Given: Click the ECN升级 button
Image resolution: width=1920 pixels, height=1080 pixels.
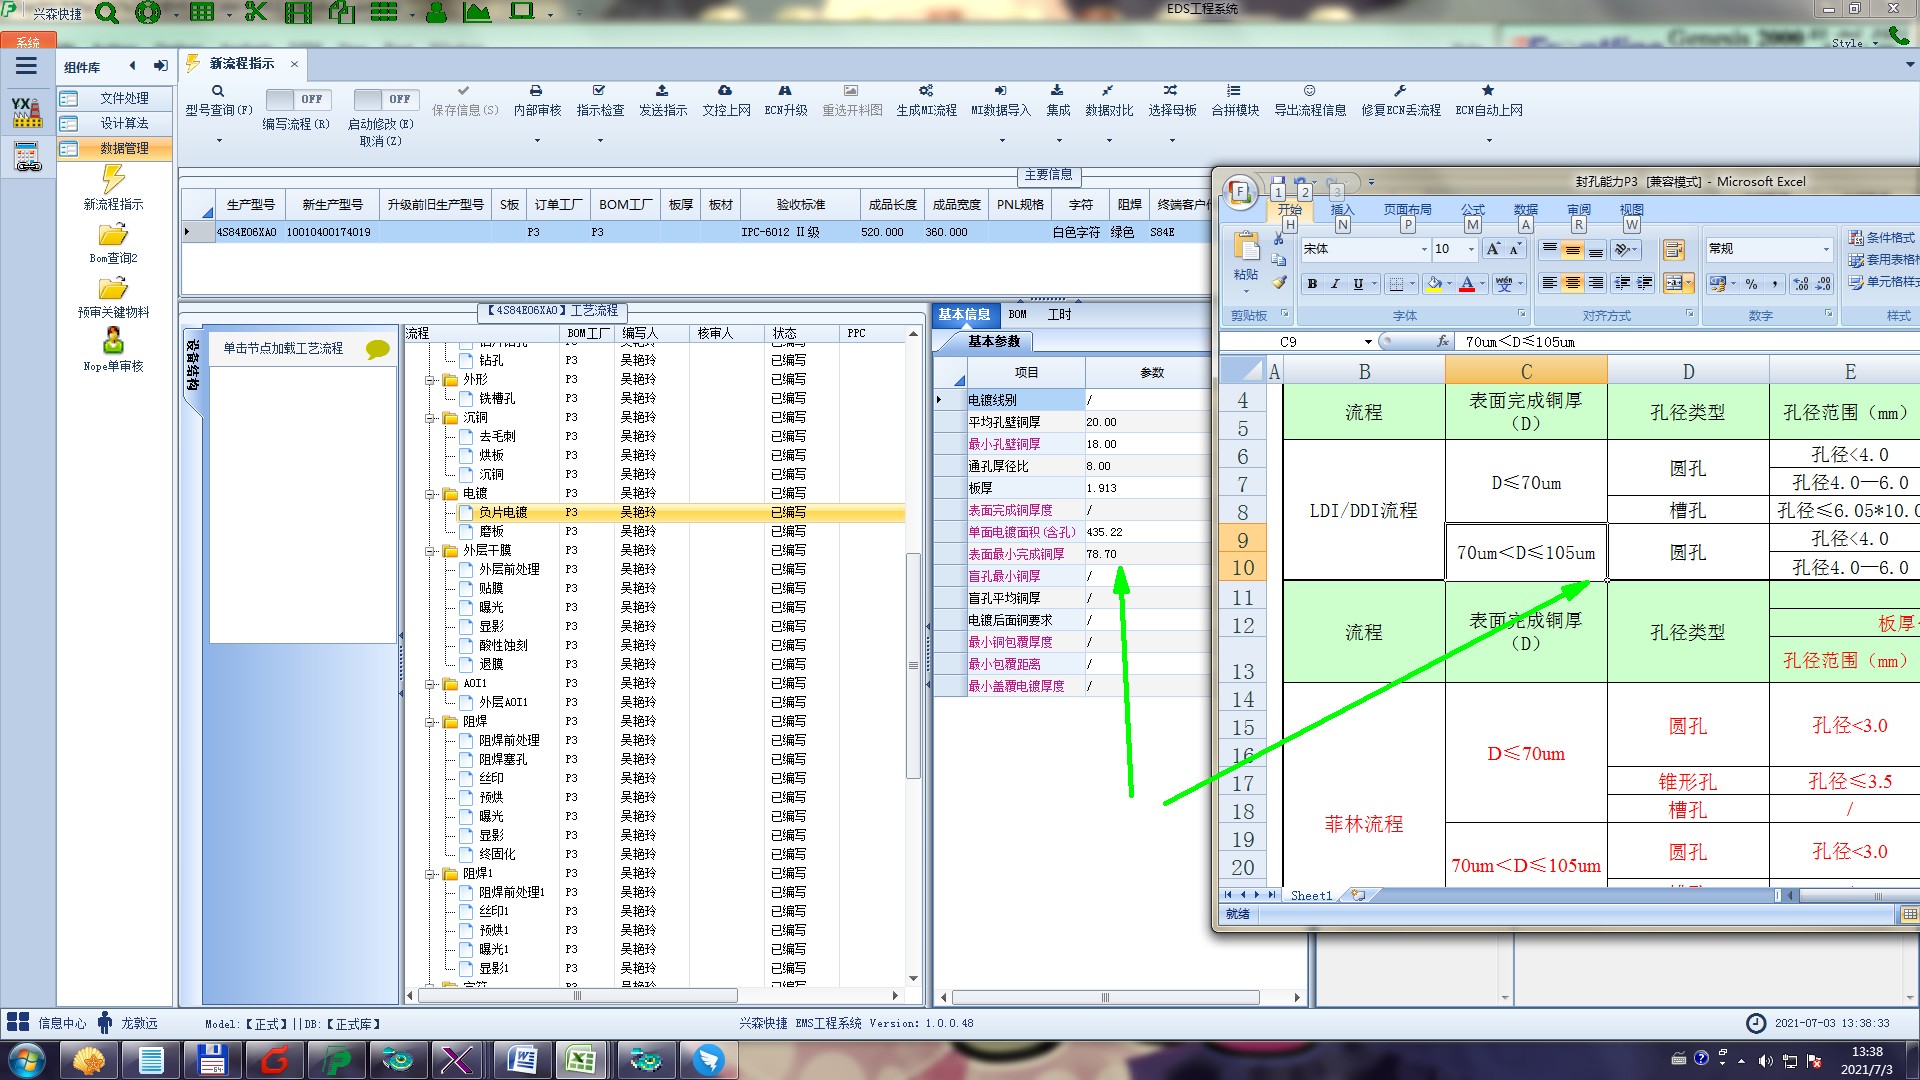Looking at the screenshot, I should (x=785, y=101).
